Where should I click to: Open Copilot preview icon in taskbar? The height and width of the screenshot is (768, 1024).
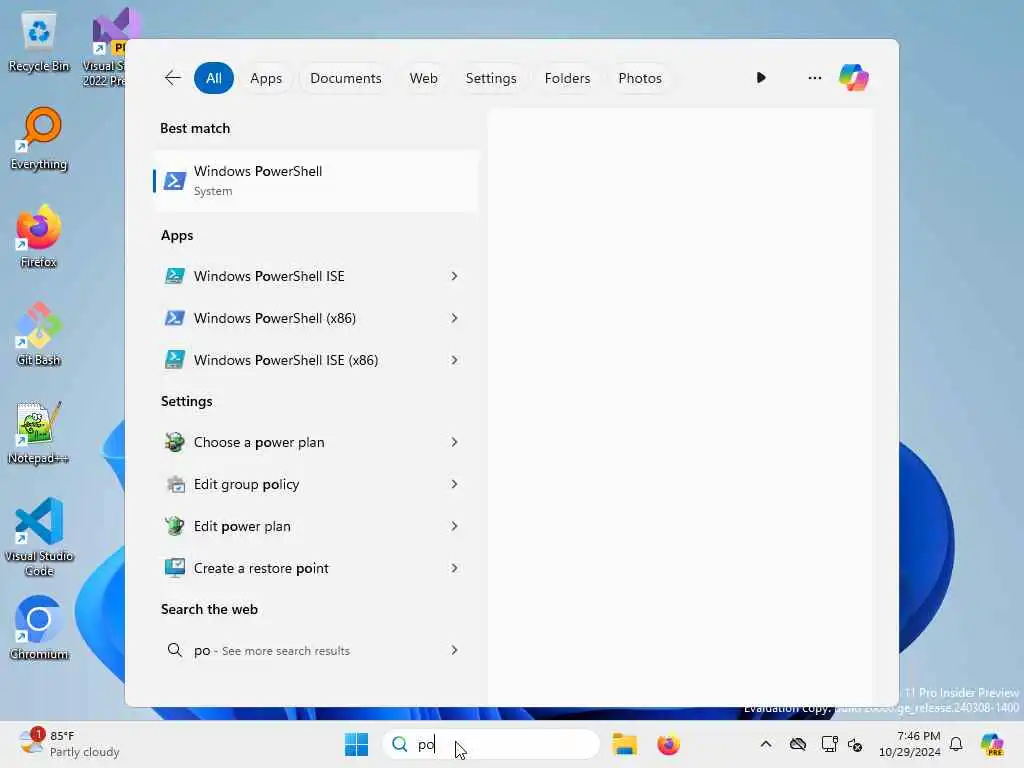(991, 744)
